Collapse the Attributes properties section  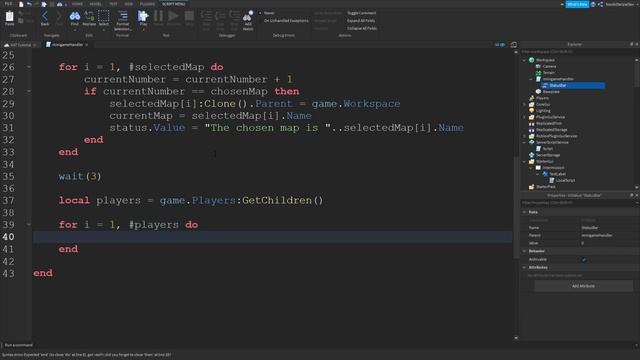(524, 267)
